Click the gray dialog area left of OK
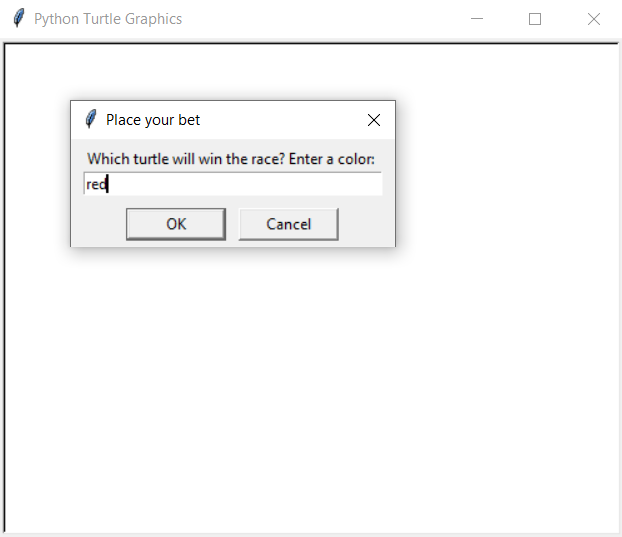 click(x=98, y=224)
